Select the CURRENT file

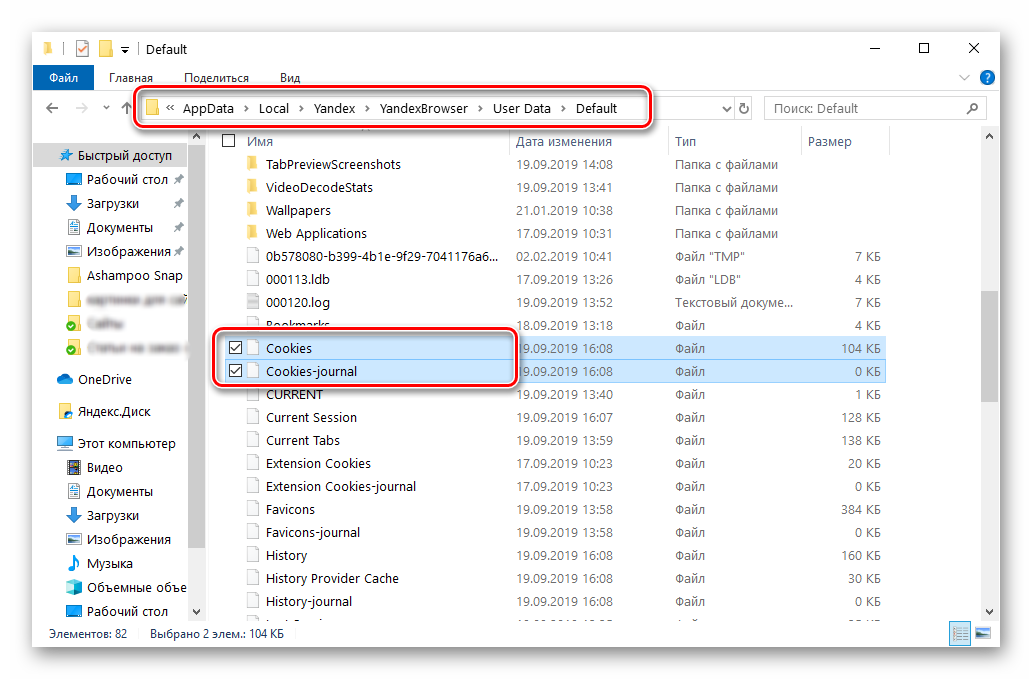[294, 395]
